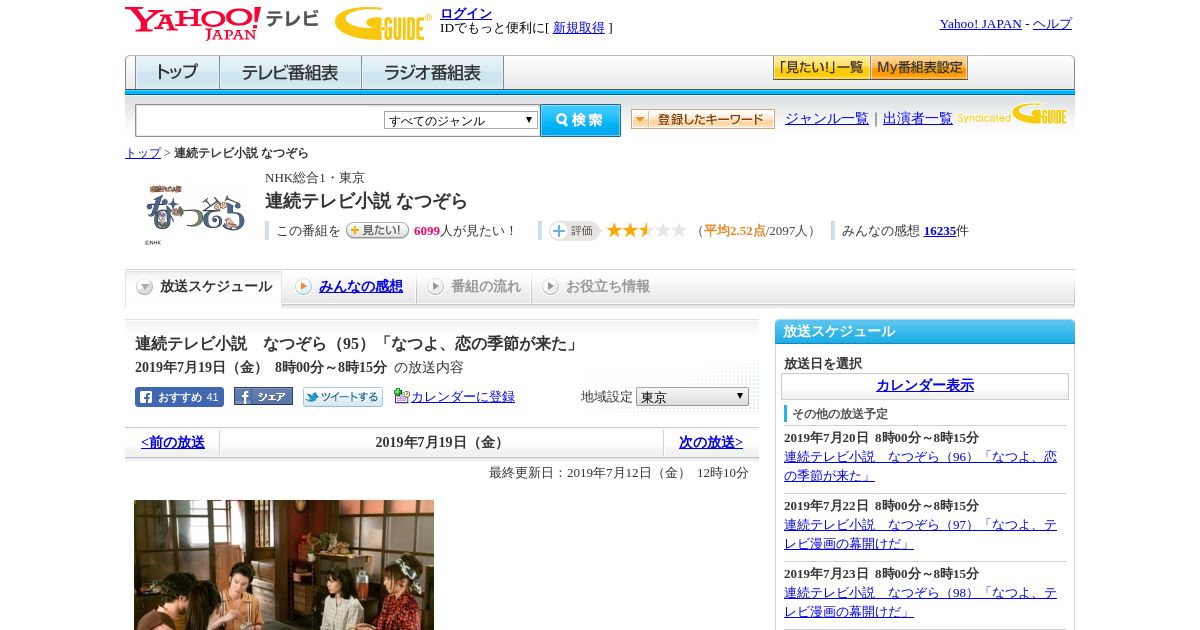Switch to the トップ tab

tap(177, 73)
